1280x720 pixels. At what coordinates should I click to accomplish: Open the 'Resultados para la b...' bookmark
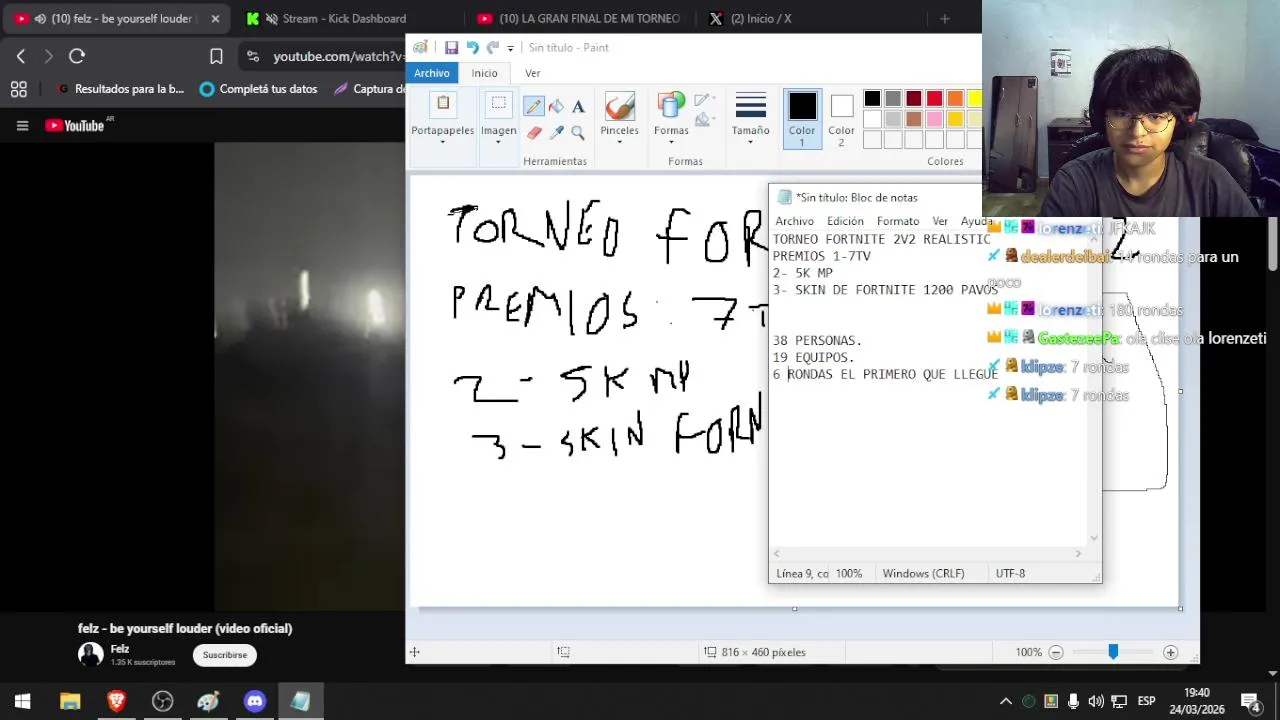(x=120, y=89)
